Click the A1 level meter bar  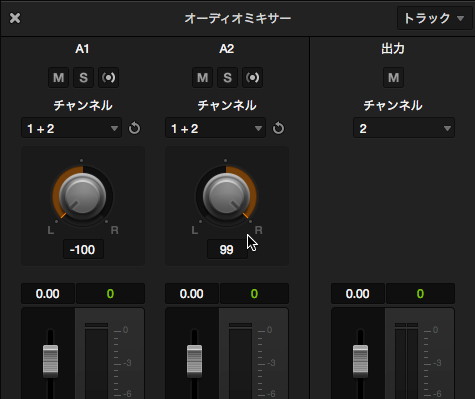pyautogui.click(x=96, y=361)
